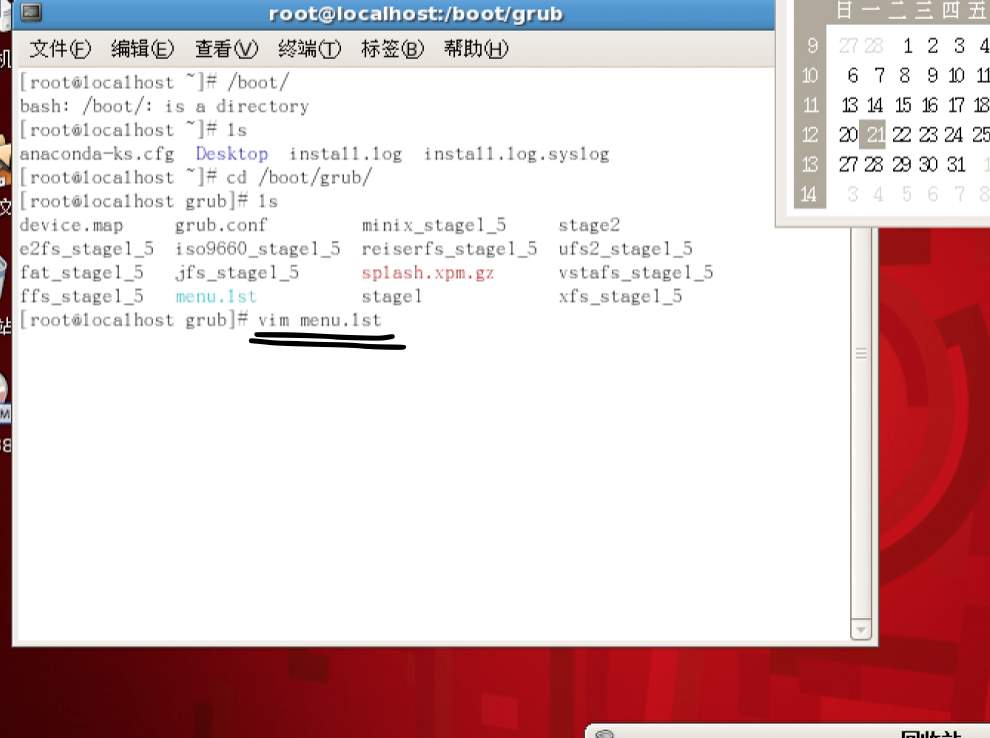Screen dimensions: 990x738
Task: Select day 30 in the calendar
Action: 928,165
